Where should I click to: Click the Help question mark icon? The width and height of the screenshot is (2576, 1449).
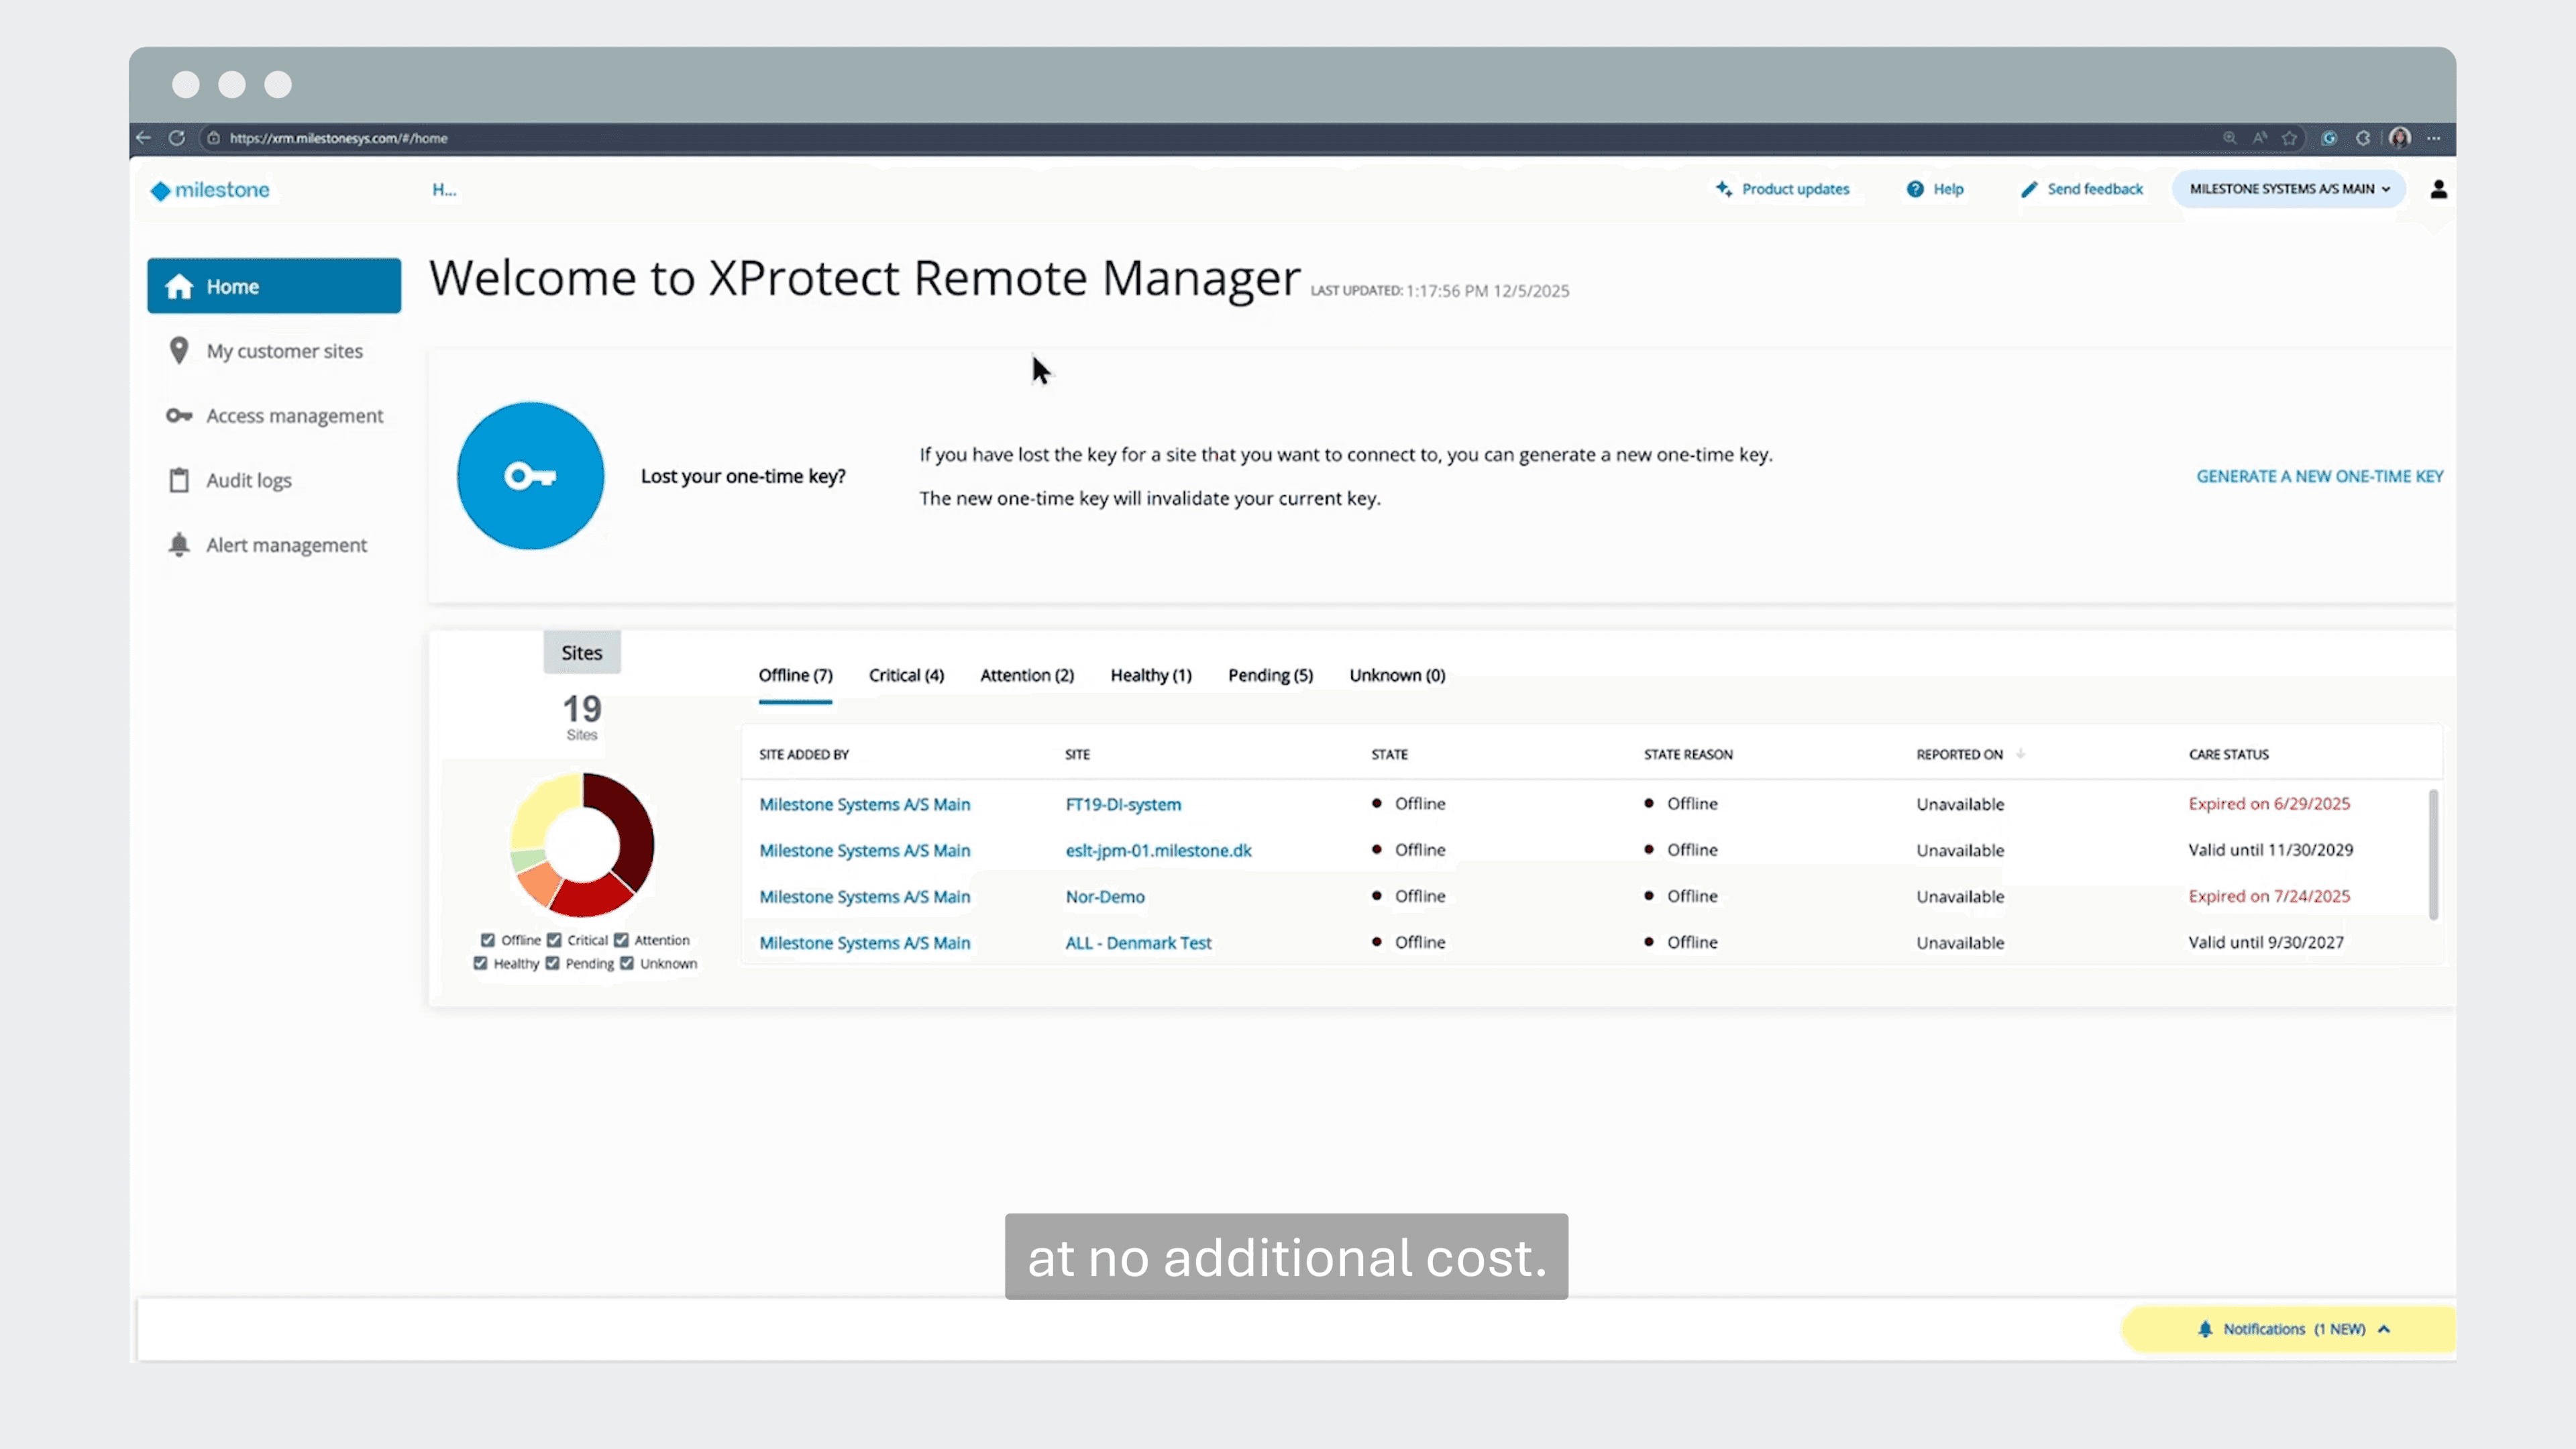click(1914, 189)
